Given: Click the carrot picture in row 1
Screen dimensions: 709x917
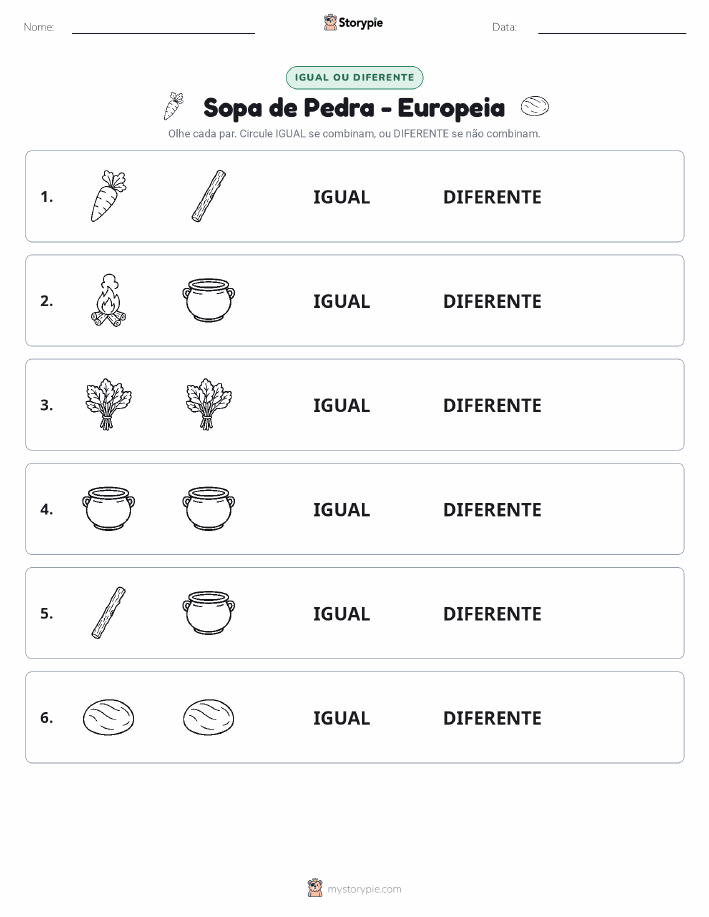Looking at the screenshot, I should click(108, 196).
